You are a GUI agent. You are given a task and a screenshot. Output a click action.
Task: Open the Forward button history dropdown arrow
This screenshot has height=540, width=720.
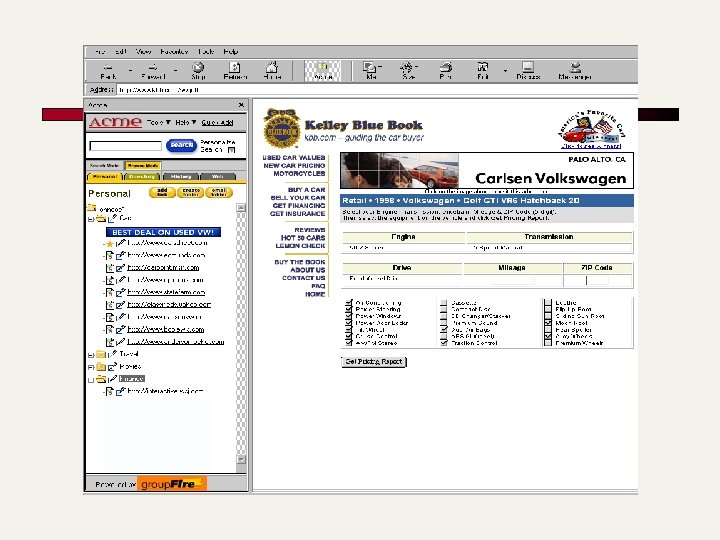click(176, 71)
